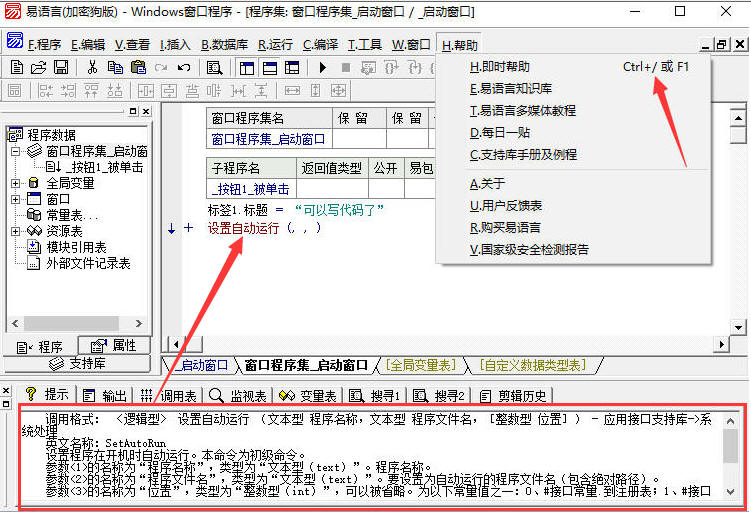
Task: Toggle the left work-panel visibility toolbar button
Action: click(x=247, y=68)
